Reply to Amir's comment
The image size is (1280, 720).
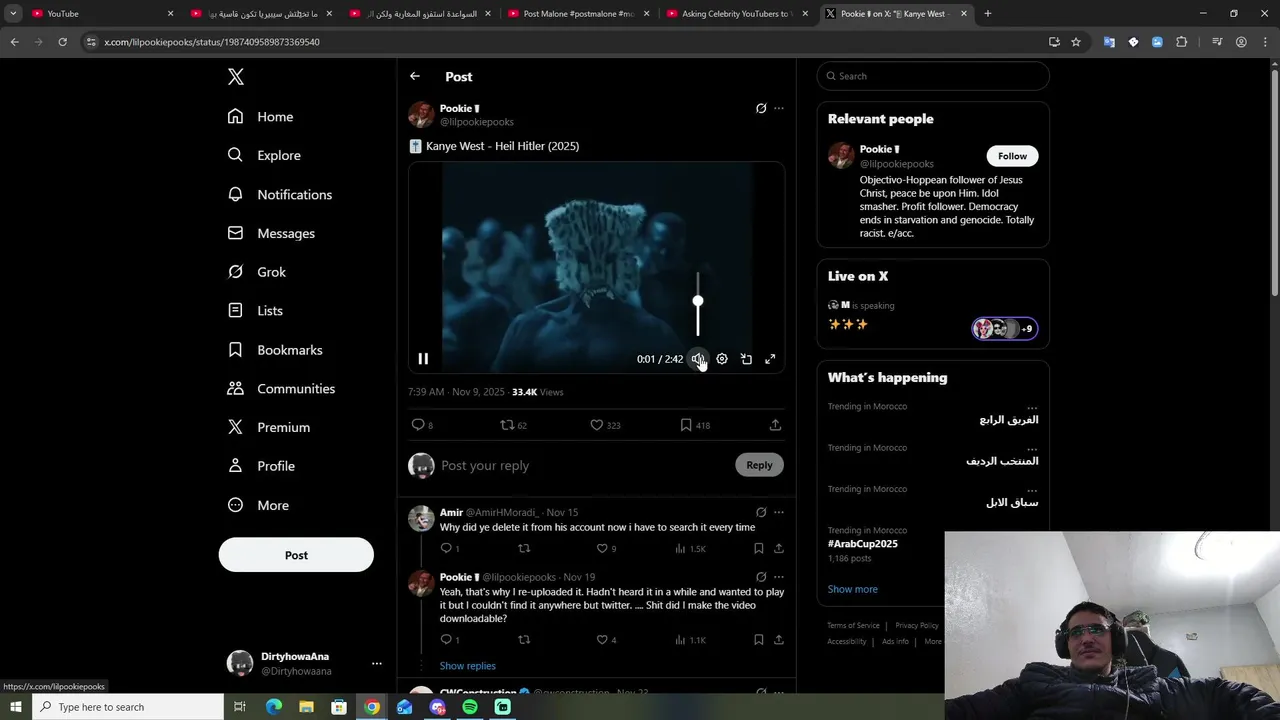[x=450, y=548]
